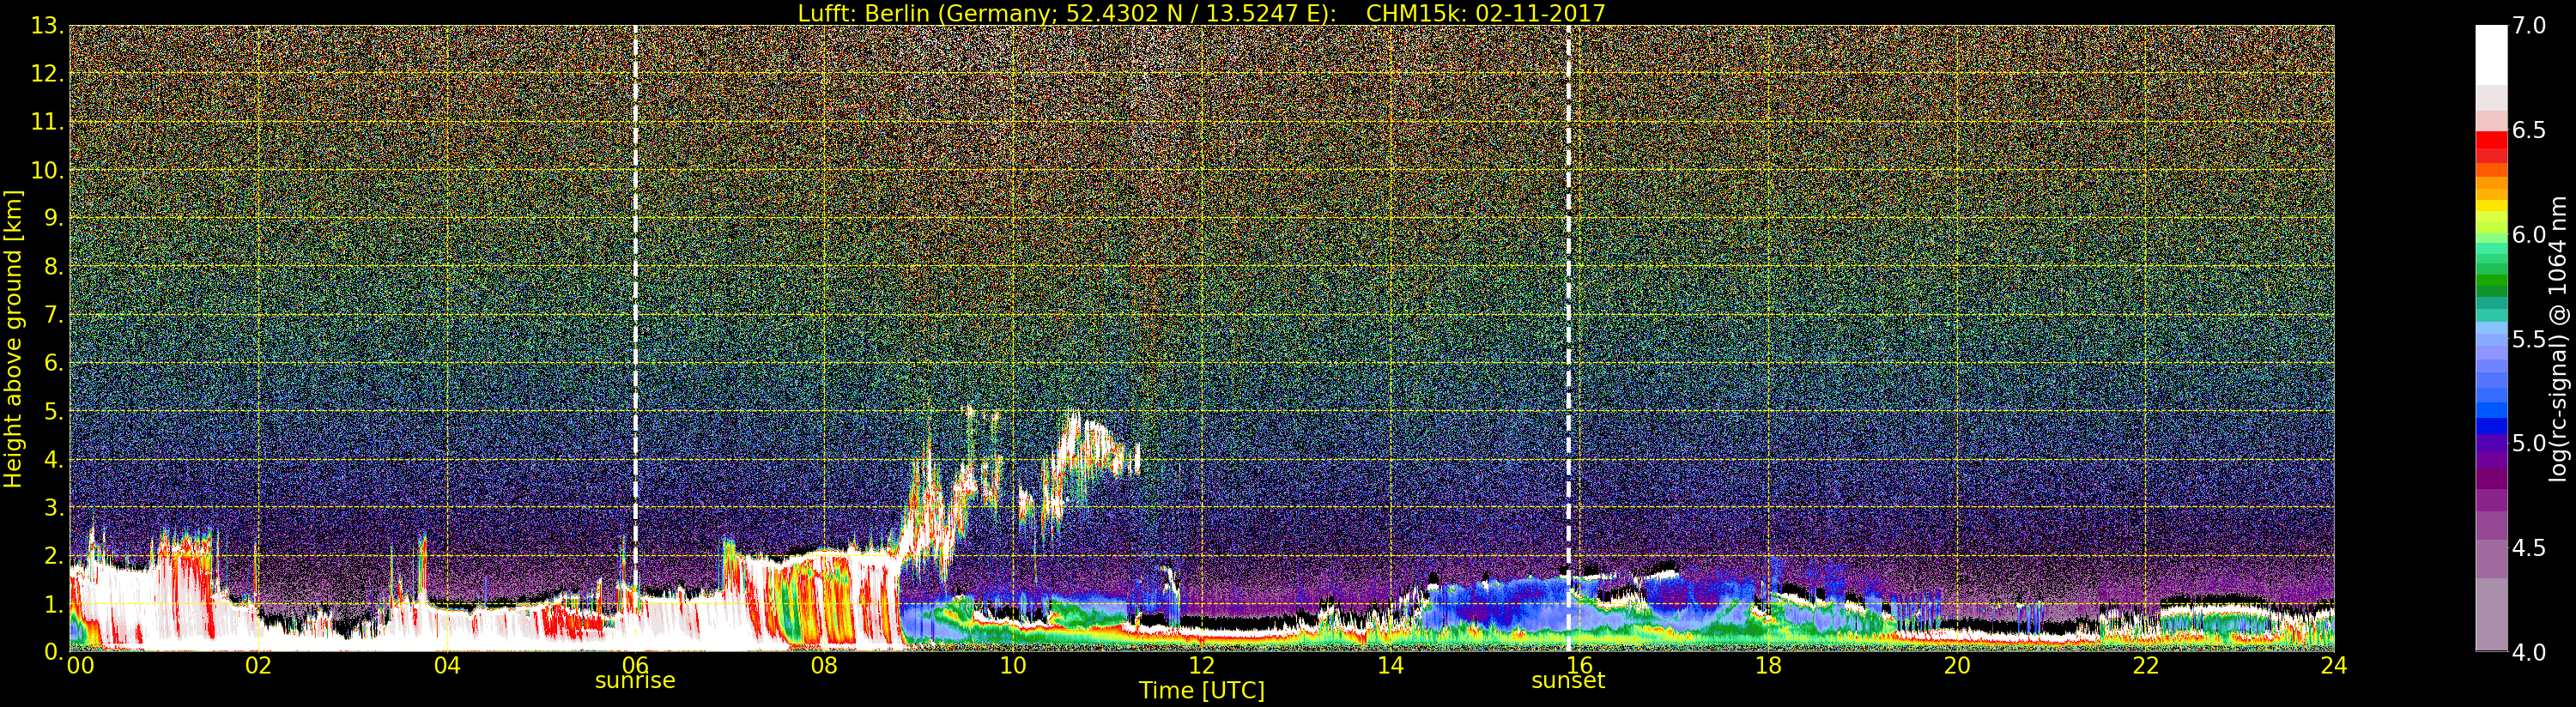Select the white dashed sunrise marker line
Viewport: 2576px width, 707px height.
click(x=635, y=338)
